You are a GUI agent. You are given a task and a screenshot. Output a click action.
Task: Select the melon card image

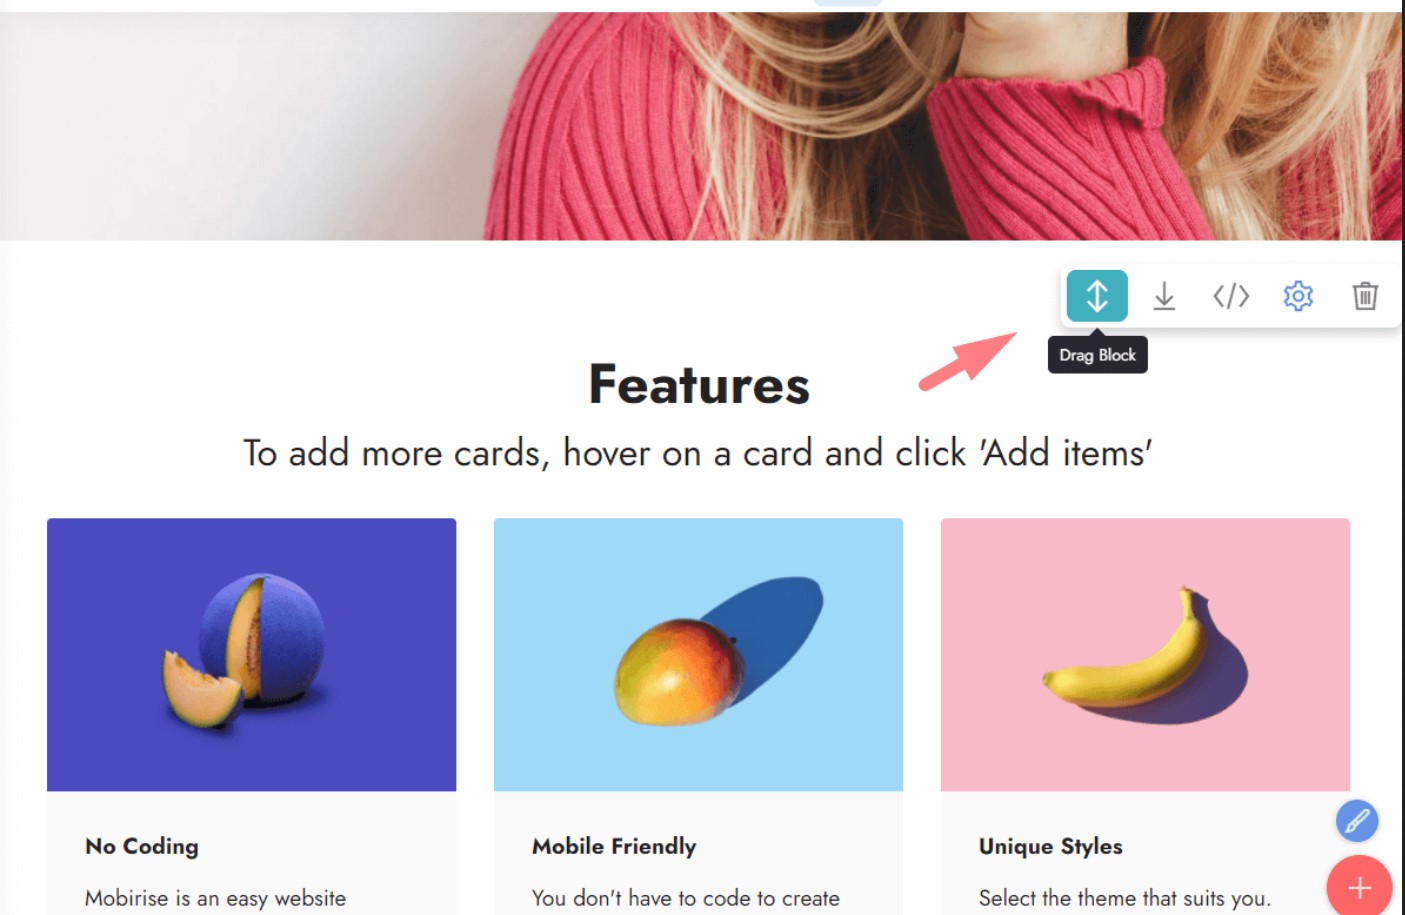pos(252,655)
